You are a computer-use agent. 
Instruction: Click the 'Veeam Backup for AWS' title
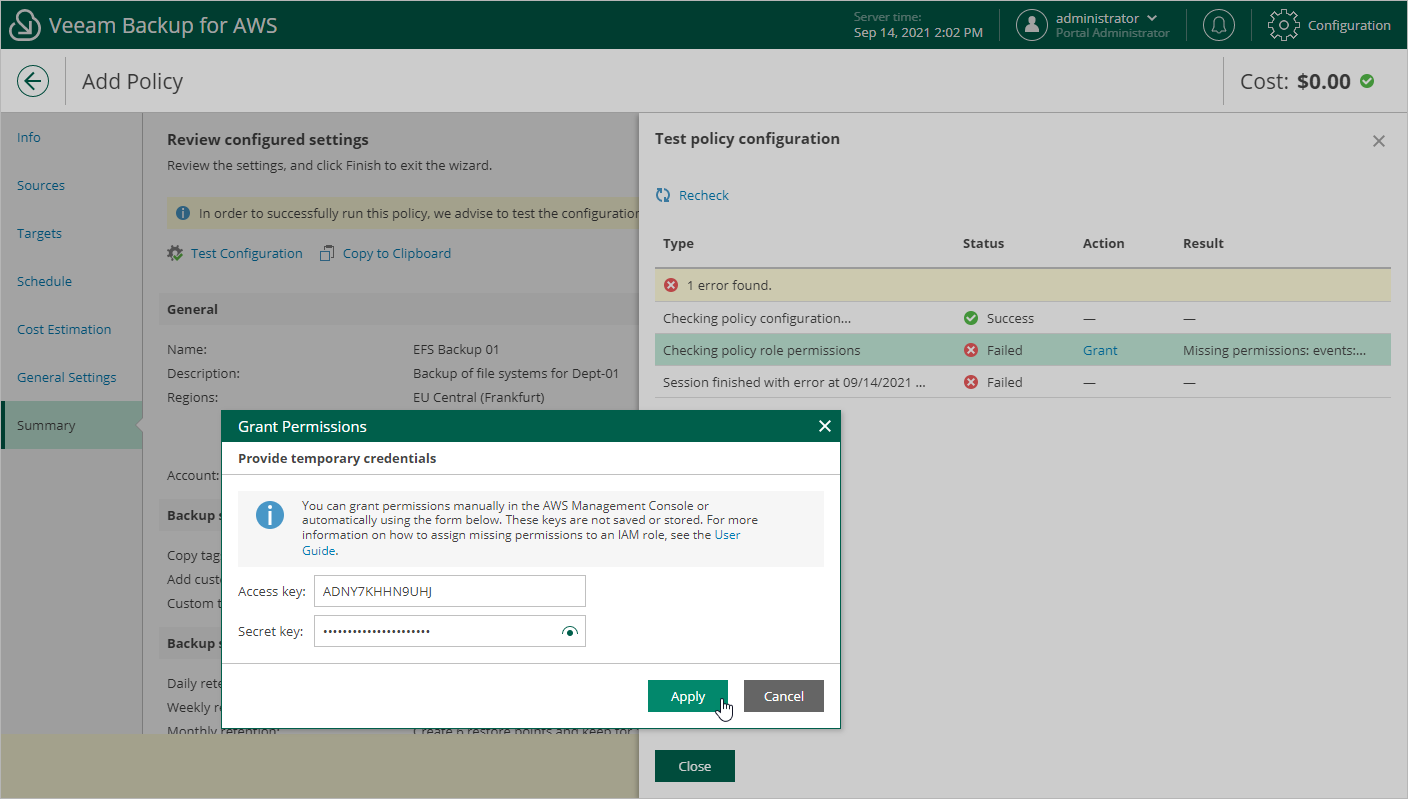point(163,25)
